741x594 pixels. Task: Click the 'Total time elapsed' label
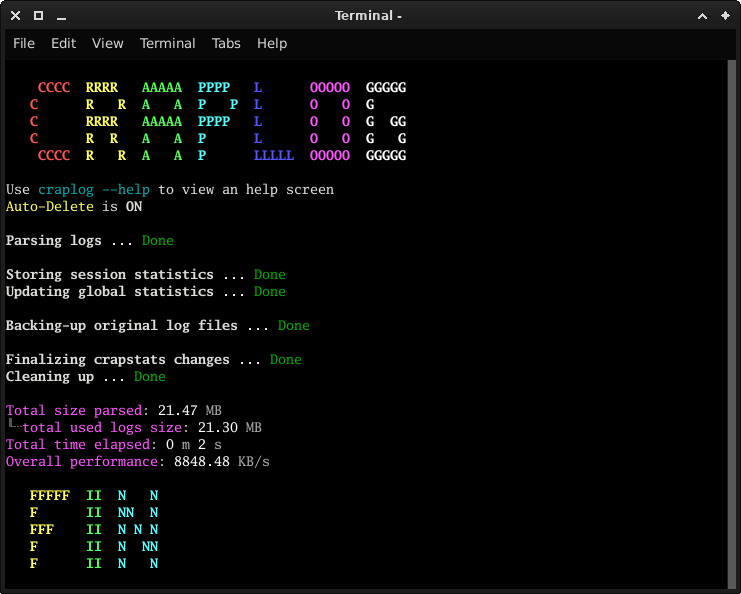click(78, 445)
